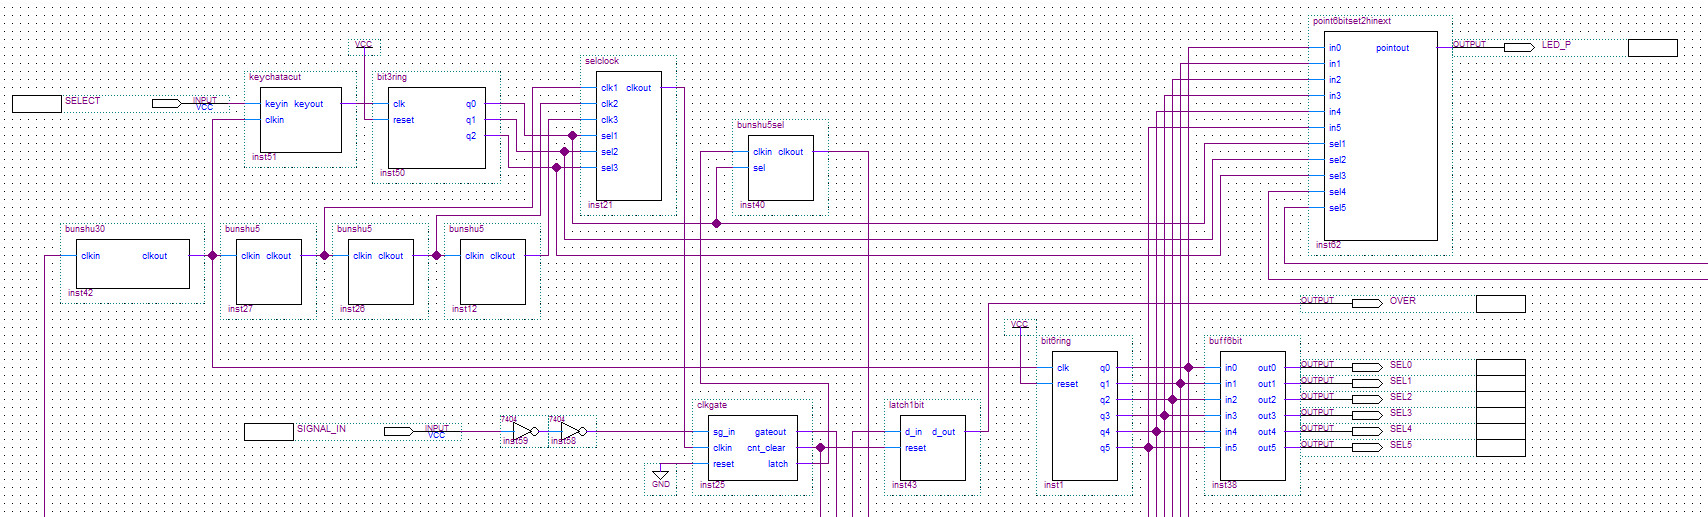Click the SEL0 output pin symbol
1708x517 pixels.
point(1366,367)
